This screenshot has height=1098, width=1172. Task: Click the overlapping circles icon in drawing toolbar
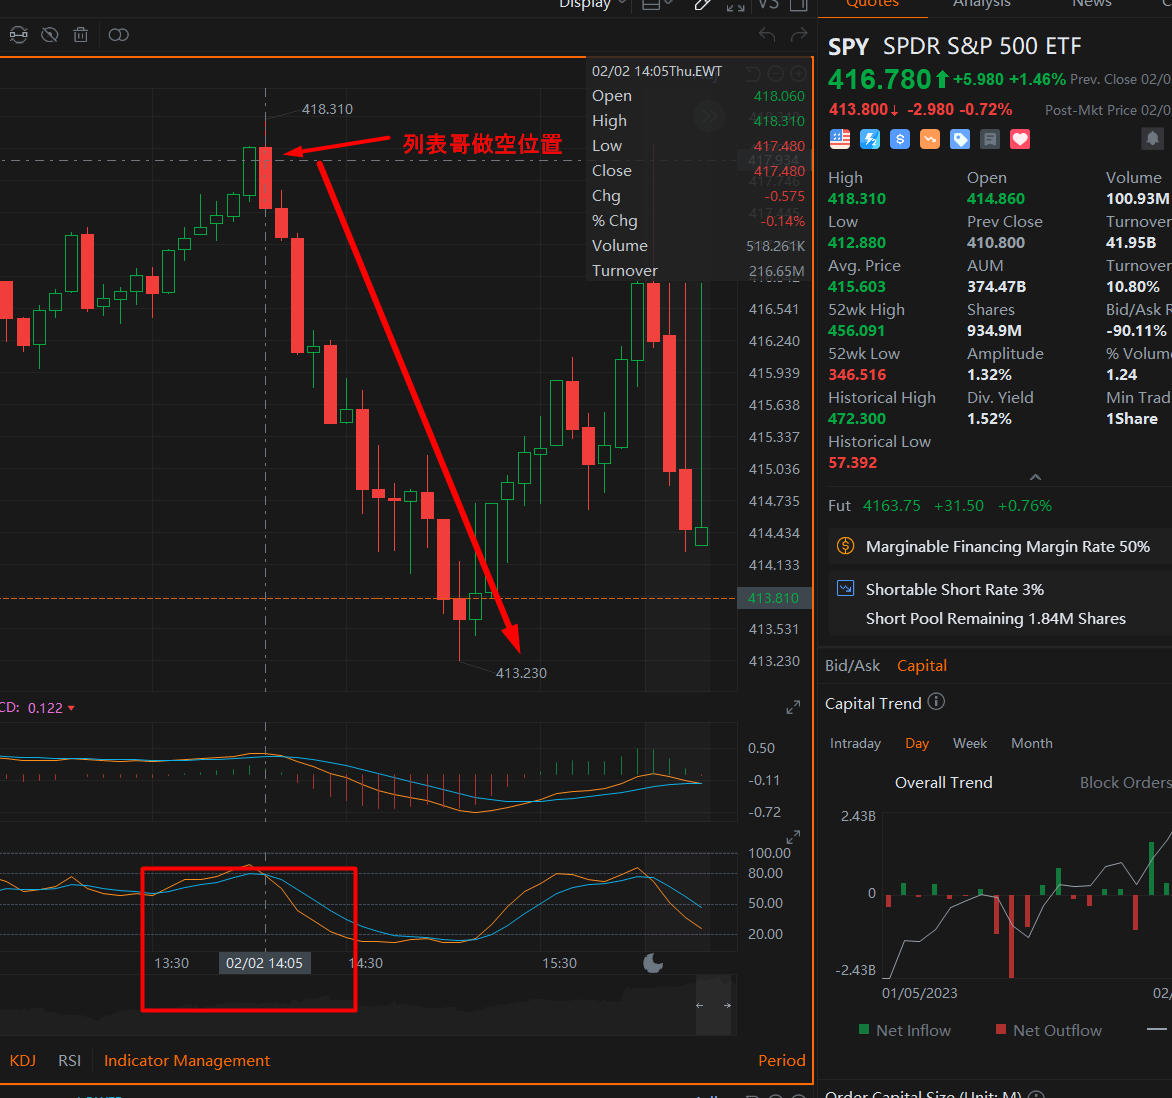[118, 34]
